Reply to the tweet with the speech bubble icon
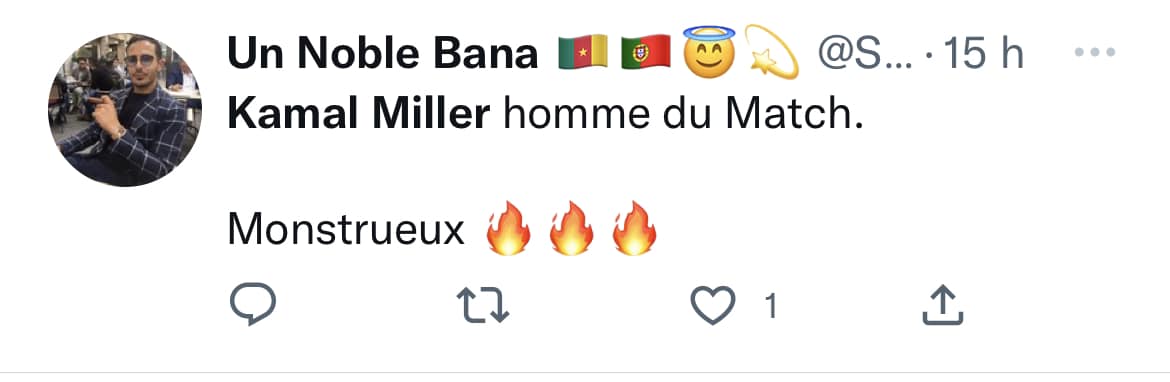The height and width of the screenshot is (382, 1170). point(253,305)
